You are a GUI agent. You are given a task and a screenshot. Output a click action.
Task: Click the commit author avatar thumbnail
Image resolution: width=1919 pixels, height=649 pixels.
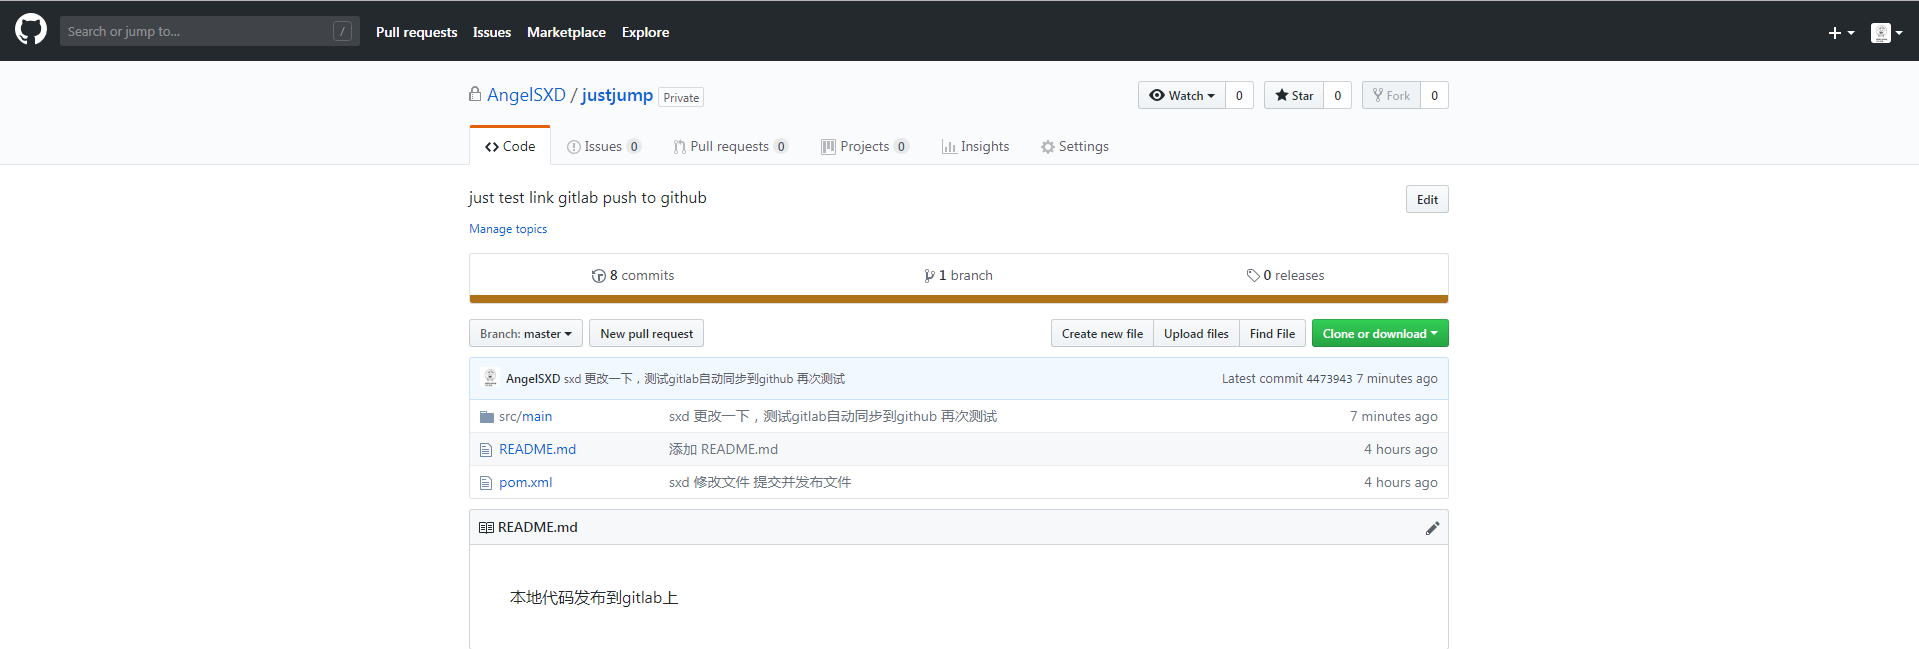coord(490,378)
